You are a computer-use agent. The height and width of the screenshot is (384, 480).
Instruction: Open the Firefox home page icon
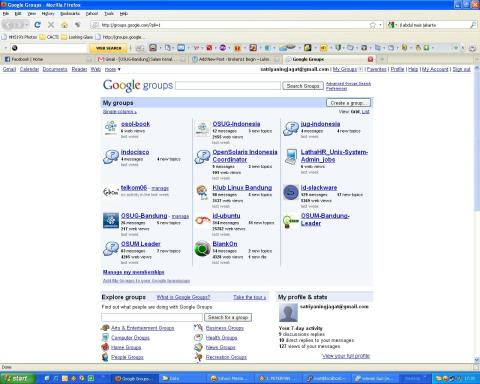coord(64,25)
